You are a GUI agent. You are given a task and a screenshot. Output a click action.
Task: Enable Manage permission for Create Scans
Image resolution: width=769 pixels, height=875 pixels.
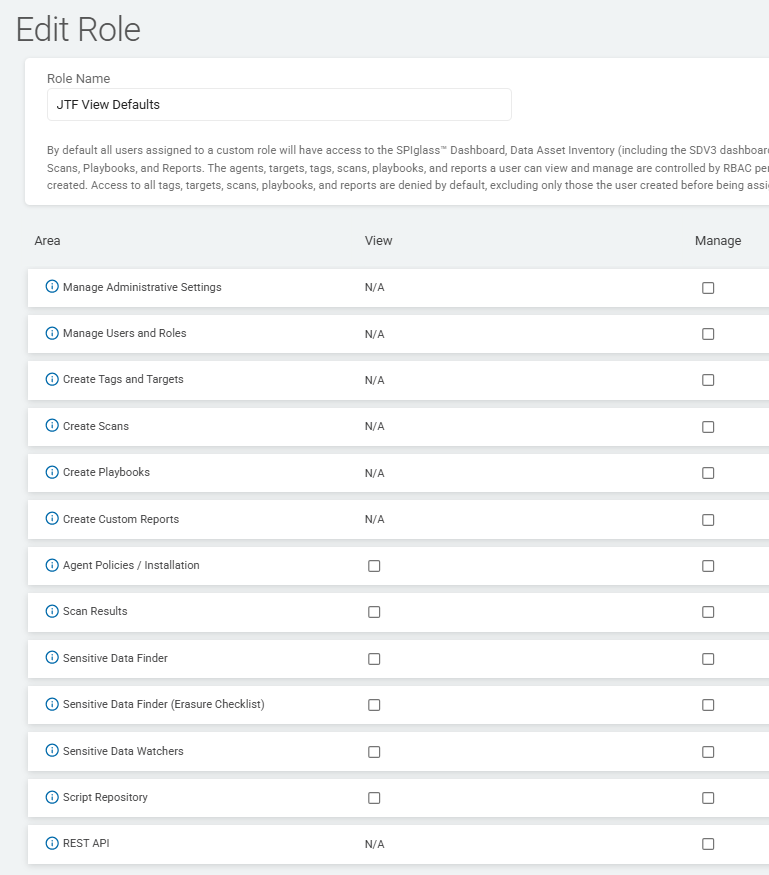pyautogui.click(x=708, y=427)
